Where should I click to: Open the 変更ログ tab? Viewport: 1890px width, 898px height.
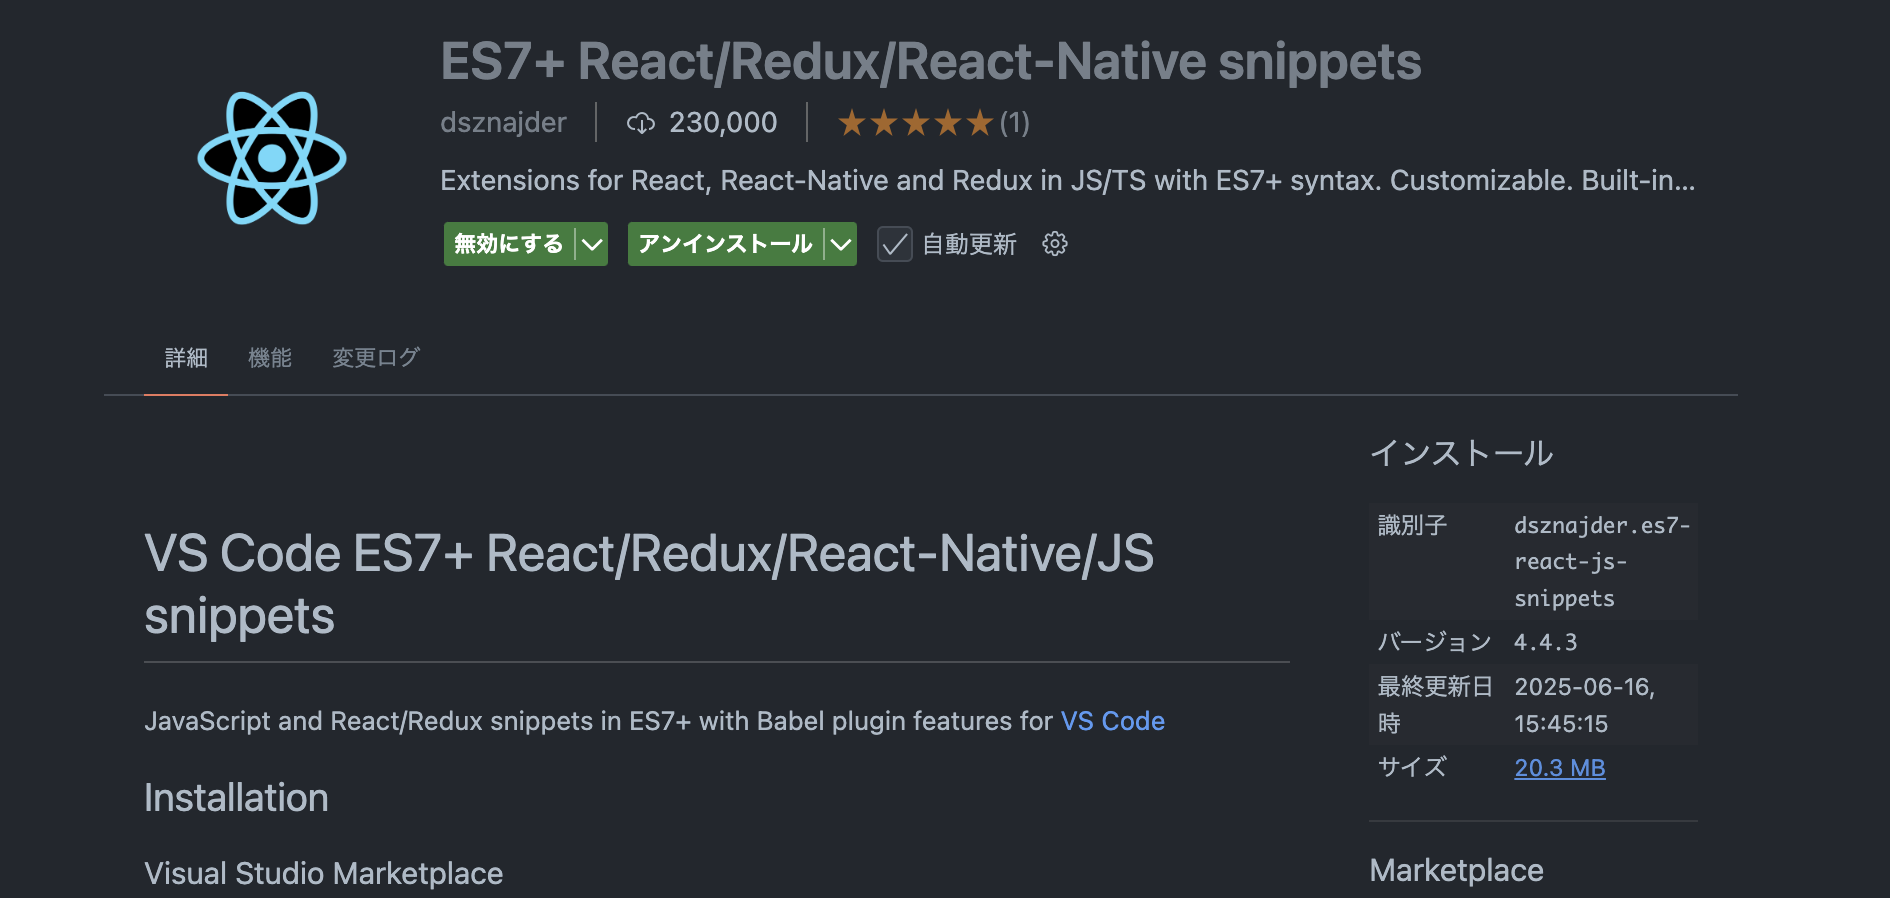(376, 358)
